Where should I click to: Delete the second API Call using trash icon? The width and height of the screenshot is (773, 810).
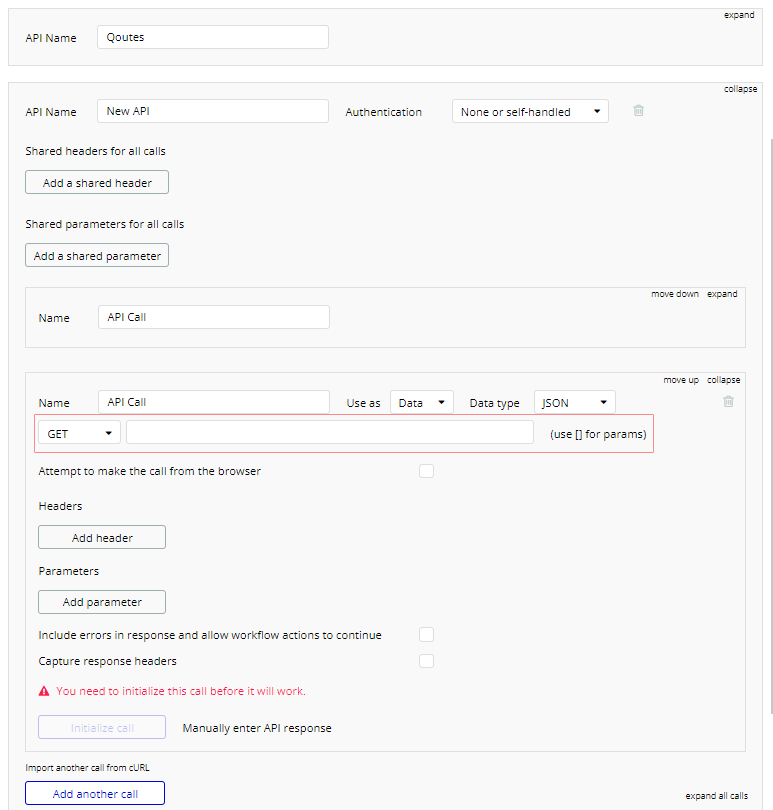pyautogui.click(x=728, y=401)
